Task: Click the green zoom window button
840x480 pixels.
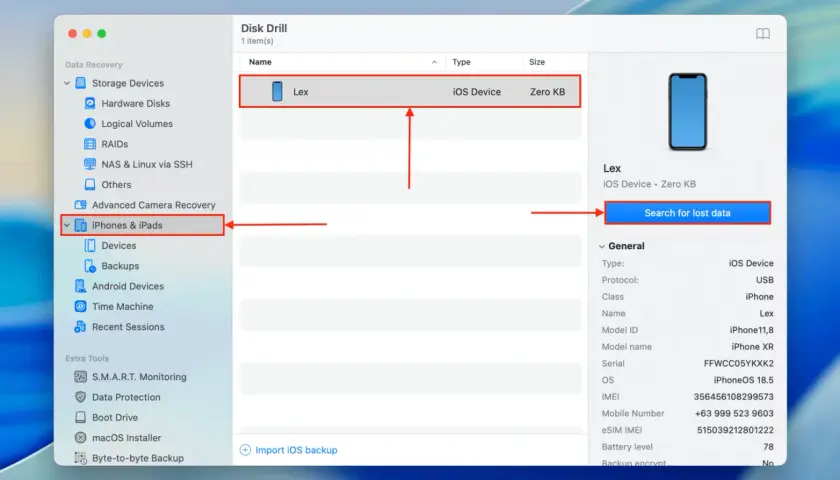Action: (x=102, y=34)
